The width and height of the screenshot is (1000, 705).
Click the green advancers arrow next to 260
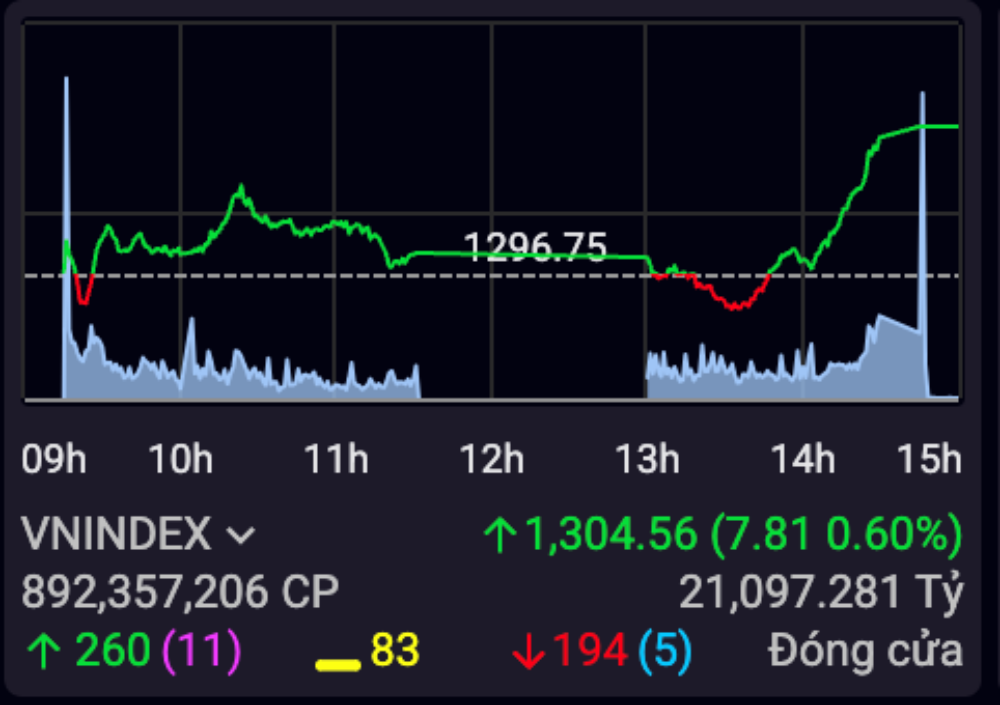pos(43,652)
